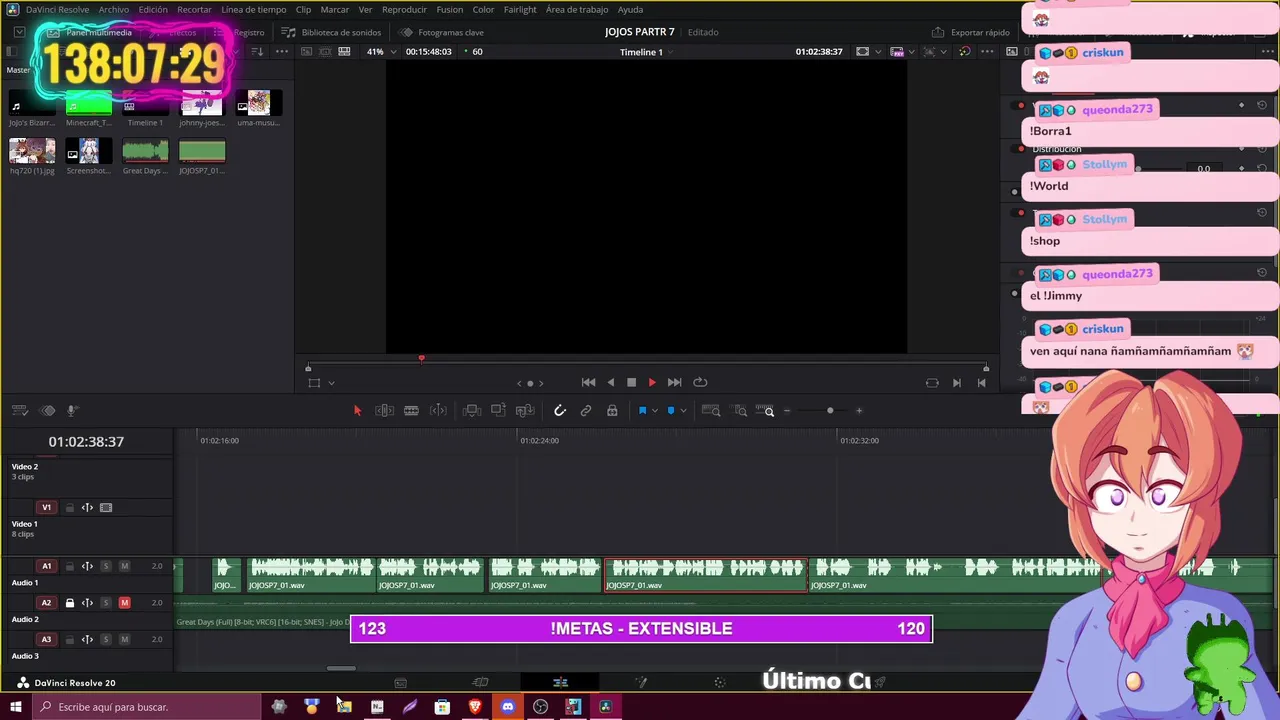
Task: Select the V1 track destination button
Action: (46, 508)
